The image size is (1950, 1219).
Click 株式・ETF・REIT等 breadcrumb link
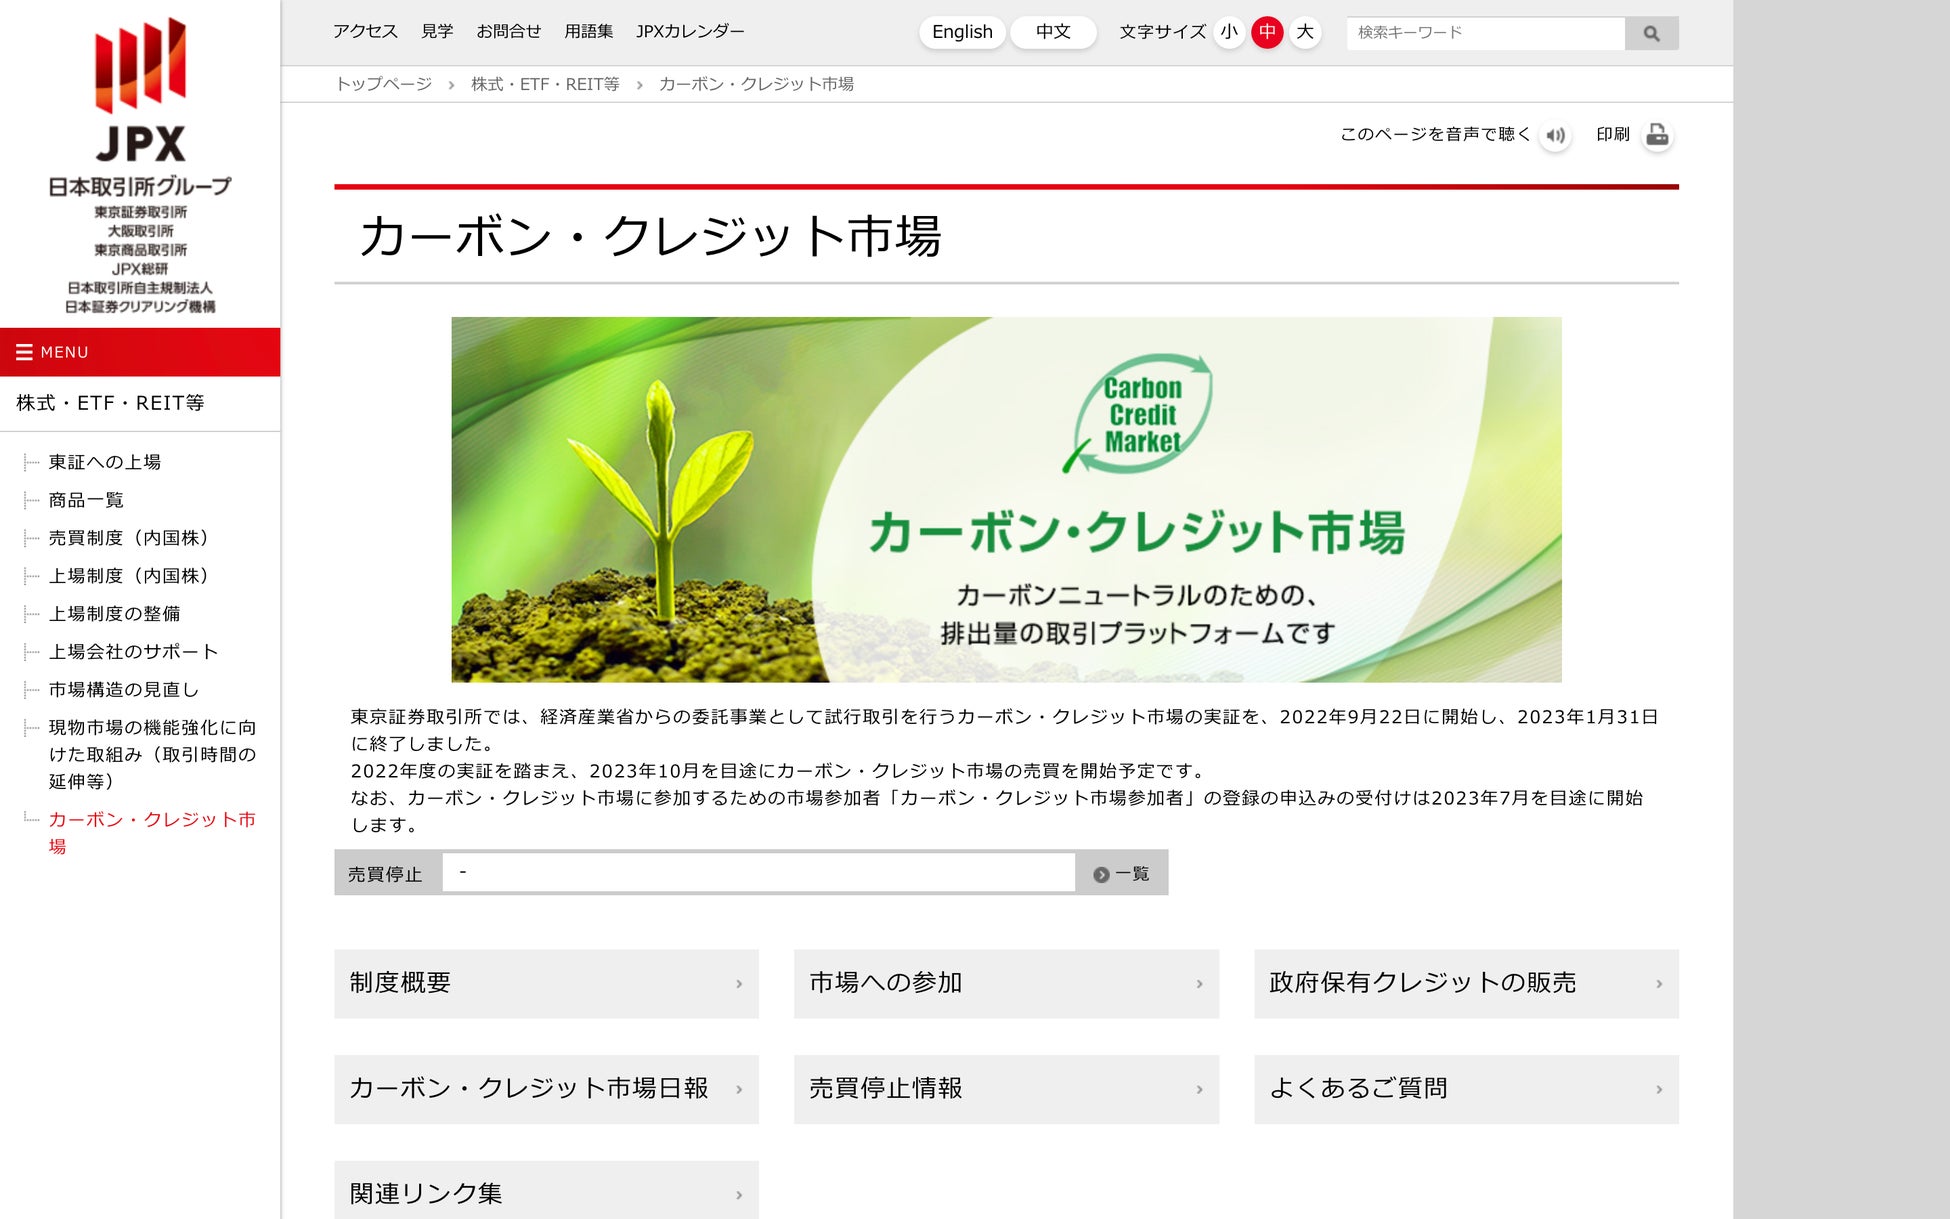(545, 84)
